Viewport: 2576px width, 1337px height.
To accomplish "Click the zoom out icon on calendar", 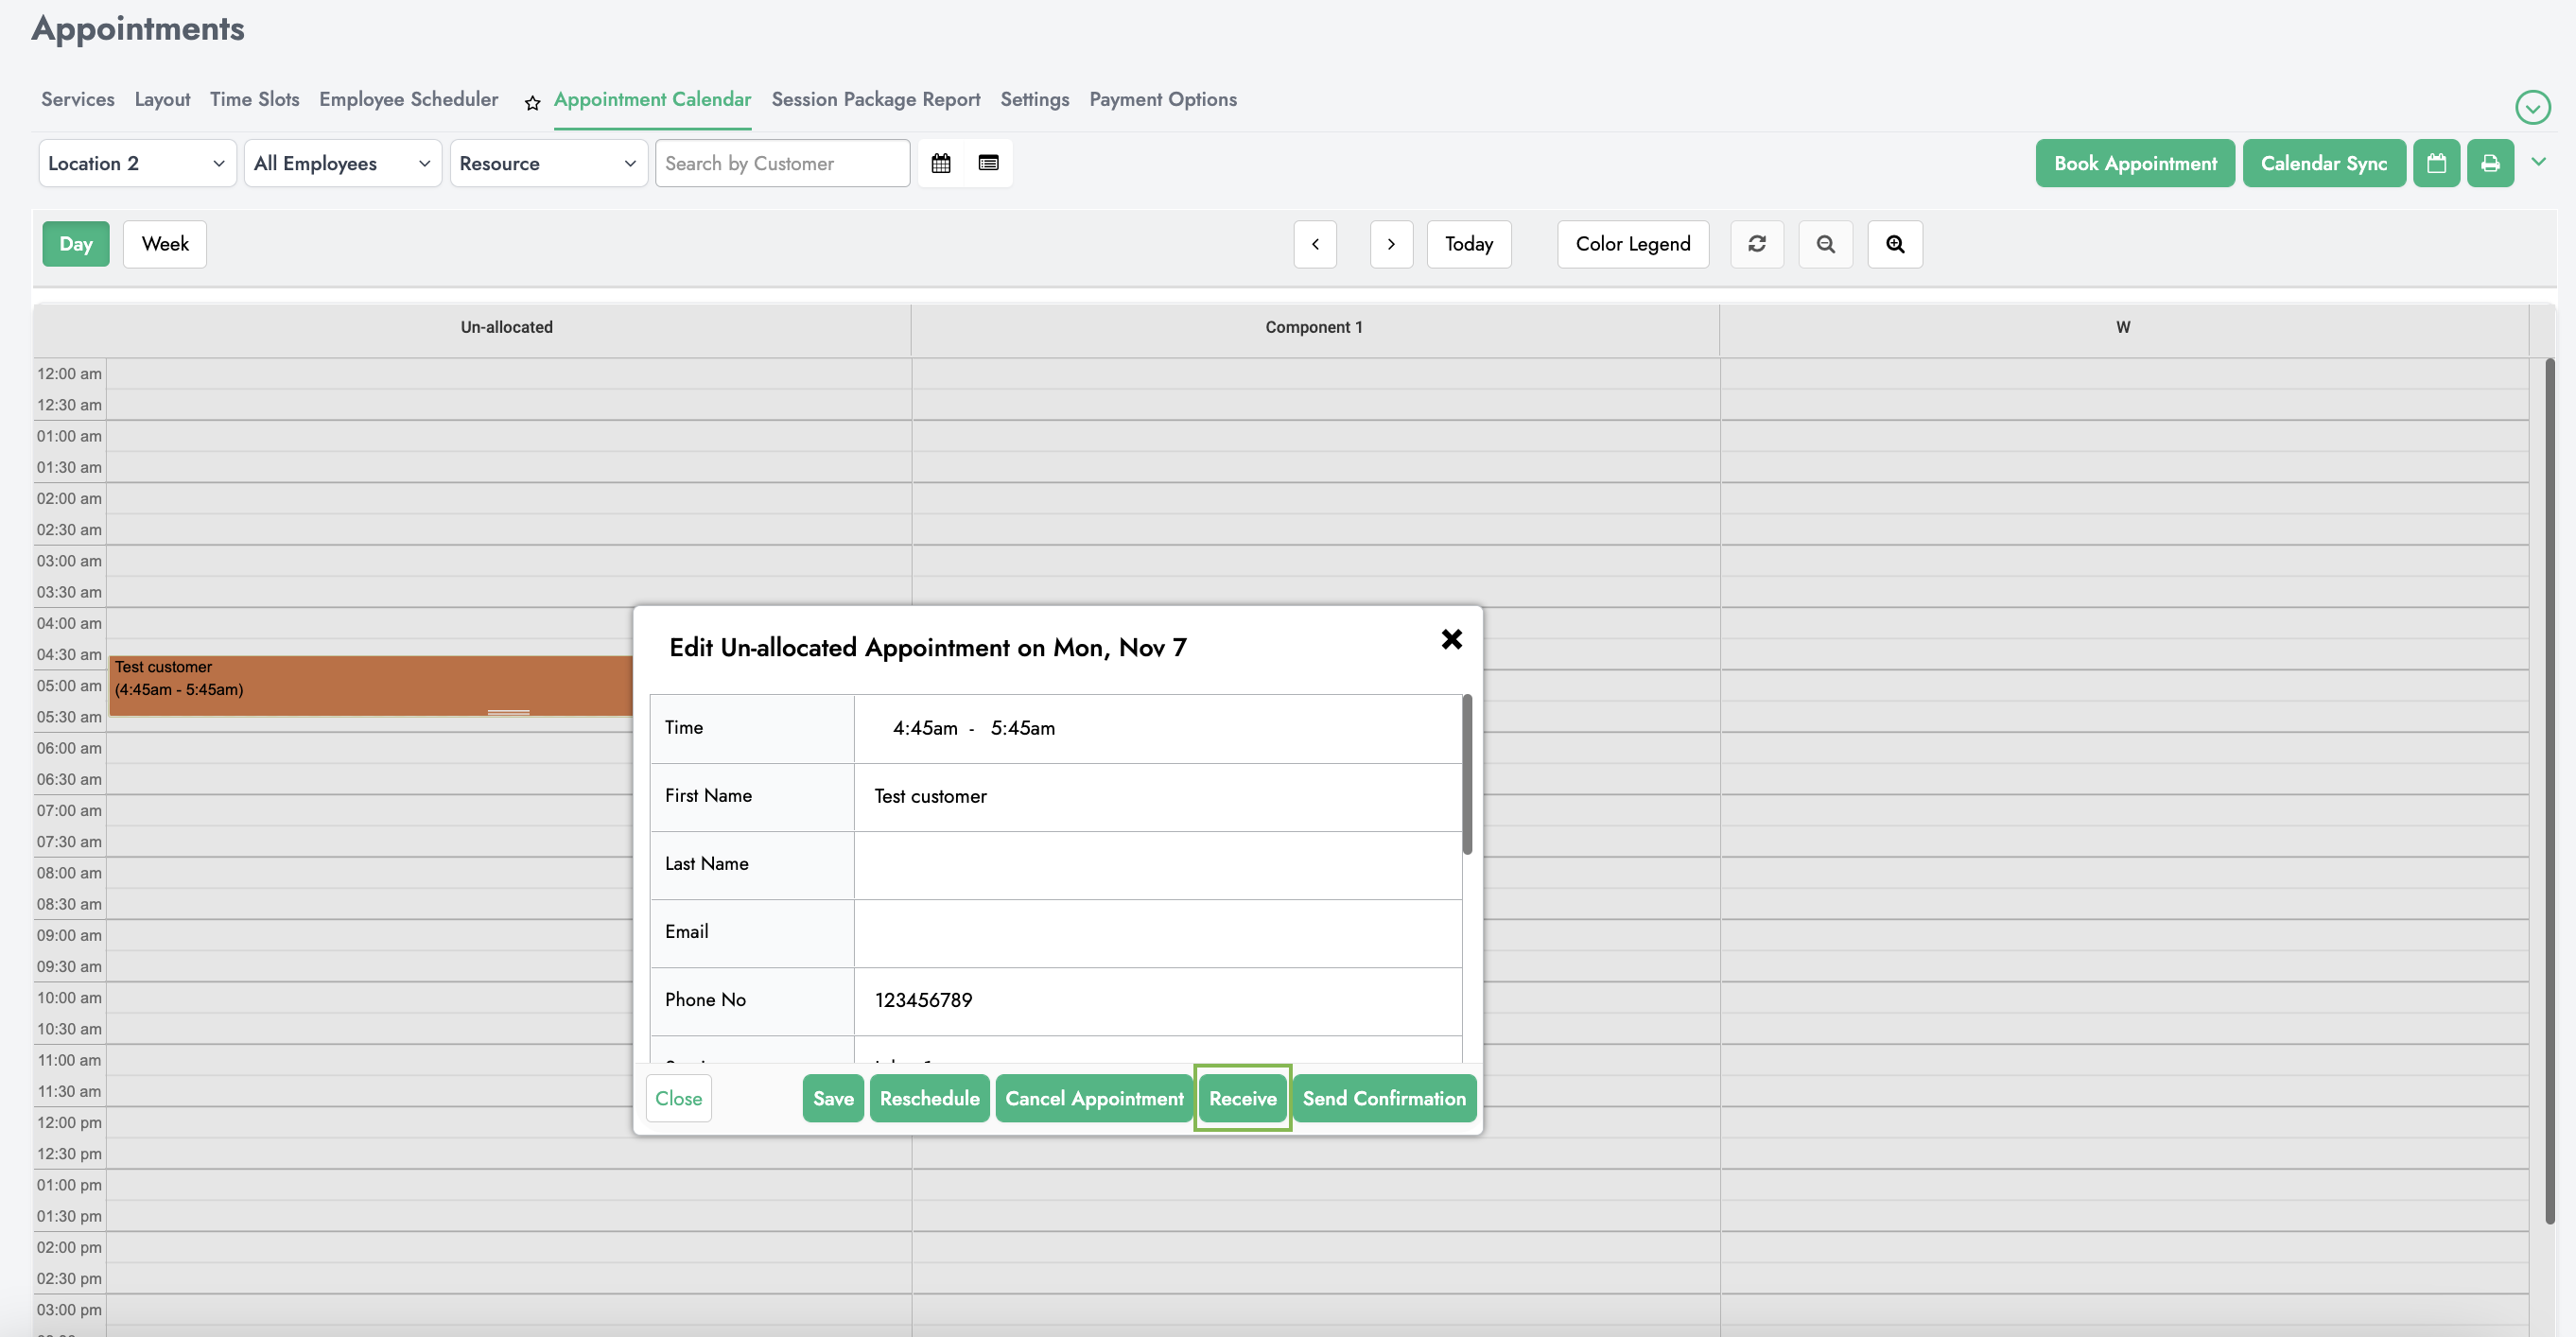I will 1825,244.
